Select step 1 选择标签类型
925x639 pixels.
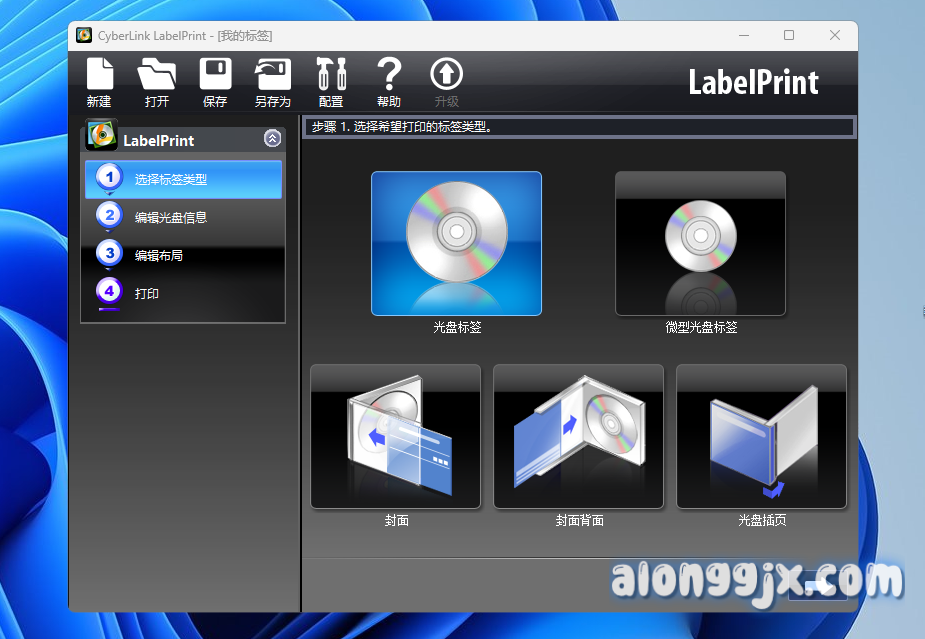point(183,180)
